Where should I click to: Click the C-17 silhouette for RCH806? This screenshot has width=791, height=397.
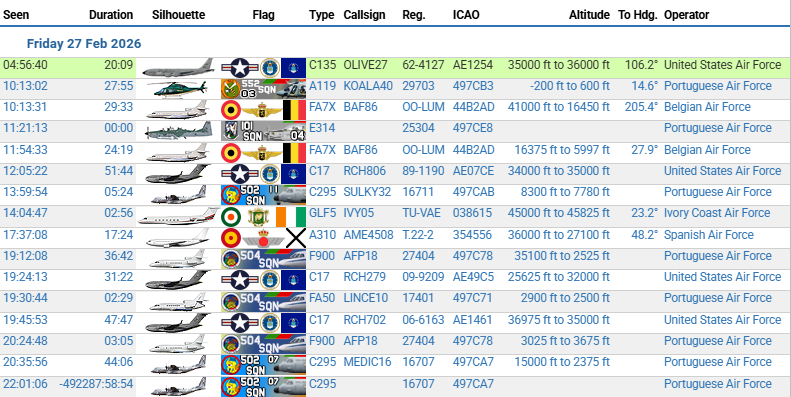pyautogui.click(x=178, y=174)
